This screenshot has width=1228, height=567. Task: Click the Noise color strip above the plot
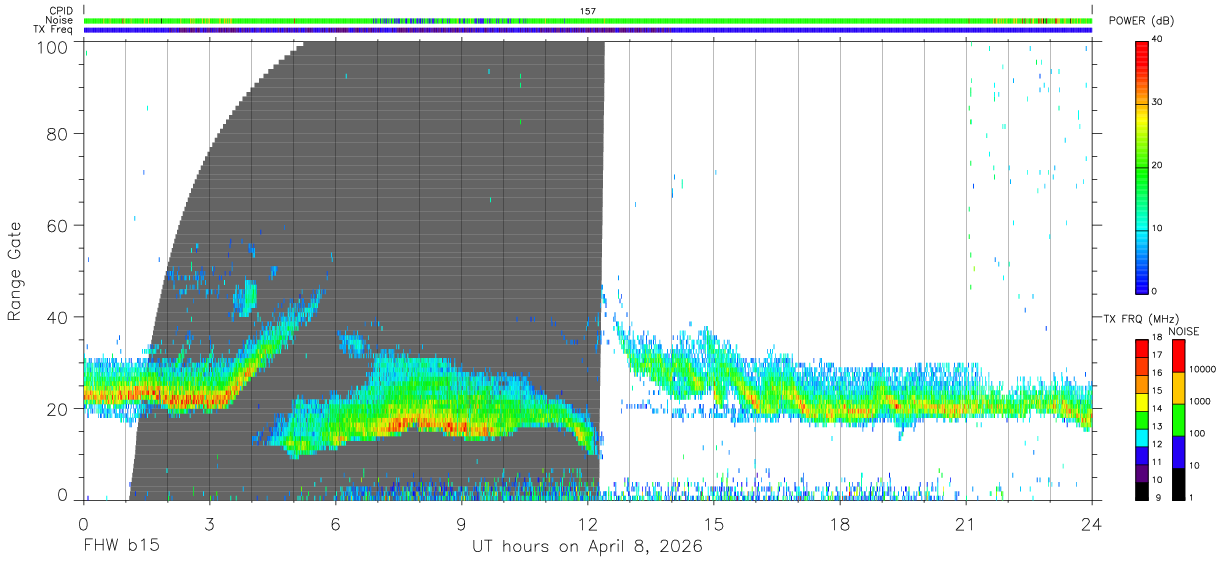(x=588, y=20)
